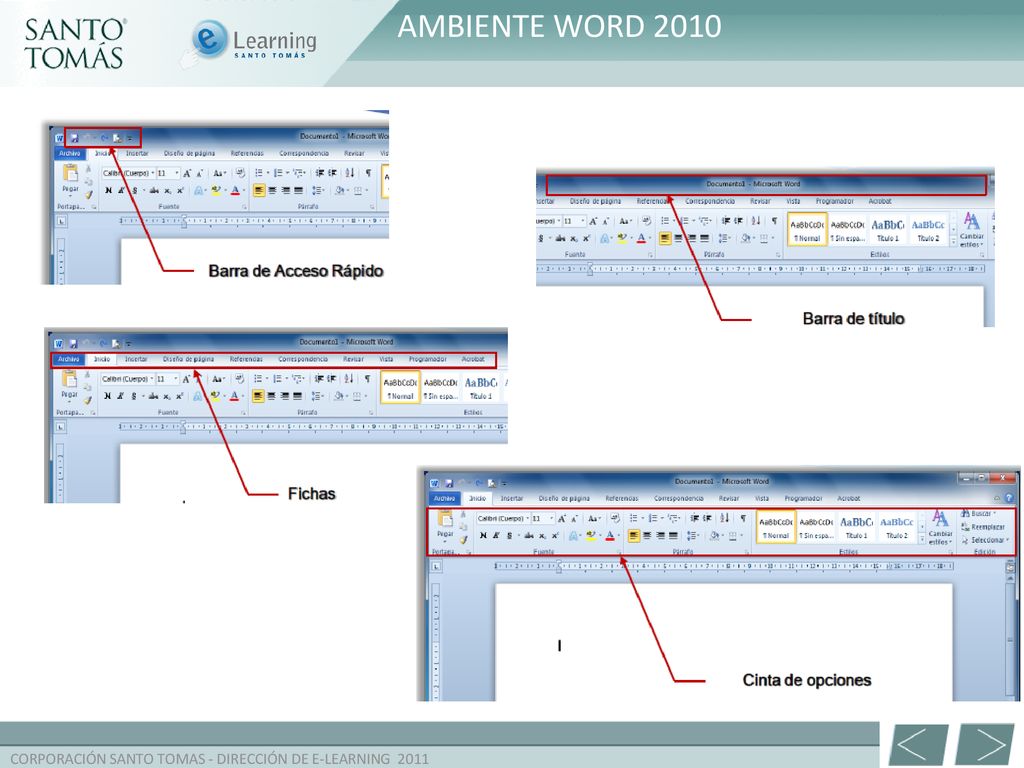The image size is (1024, 768).
Task: Toggle paragraph marks pilcrow in Cinta de opciones screenshot
Action: [x=743, y=519]
